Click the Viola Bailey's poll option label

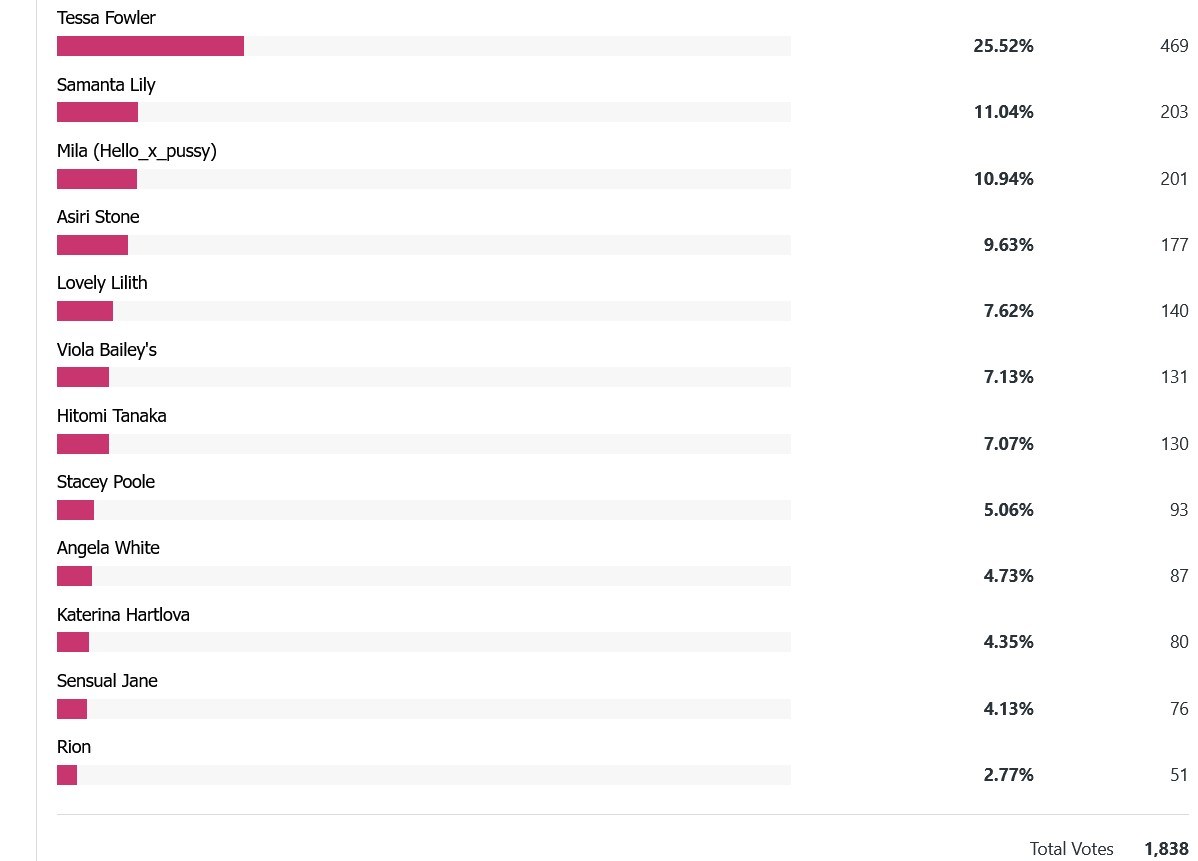pyautogui.click(x=107, y=350)
